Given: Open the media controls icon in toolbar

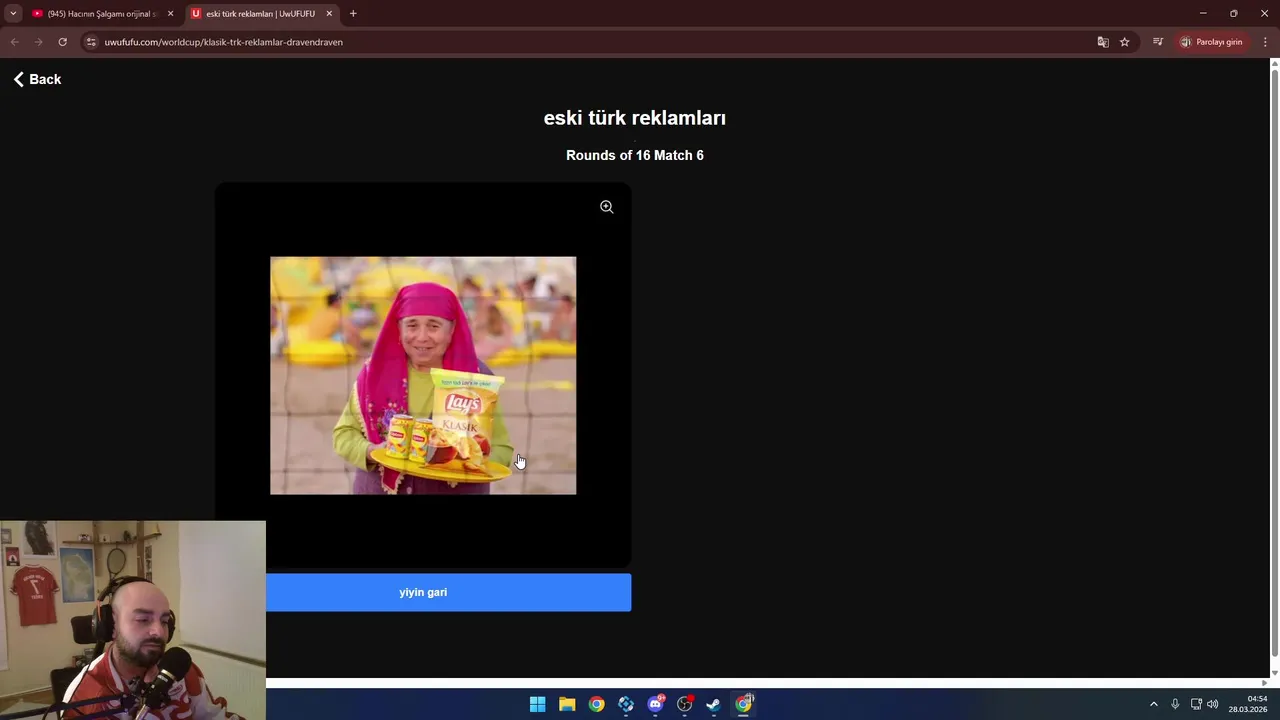Looking at the screenshot, I should tap(1158, 42).
